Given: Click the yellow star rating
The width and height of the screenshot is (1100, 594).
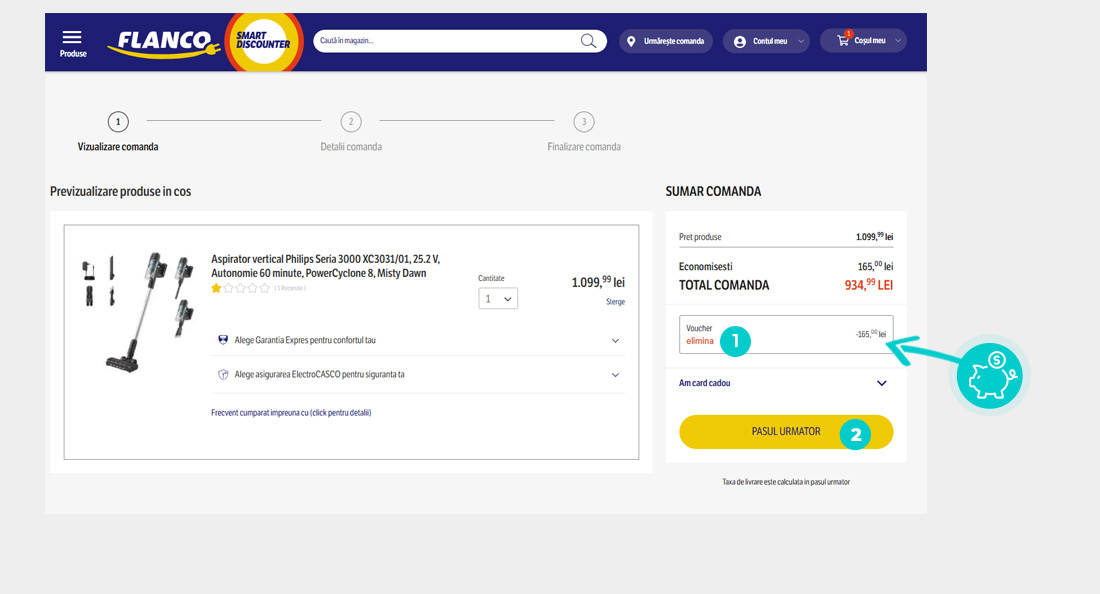Looking at the screenshot, I should click(x=216, y=288).
